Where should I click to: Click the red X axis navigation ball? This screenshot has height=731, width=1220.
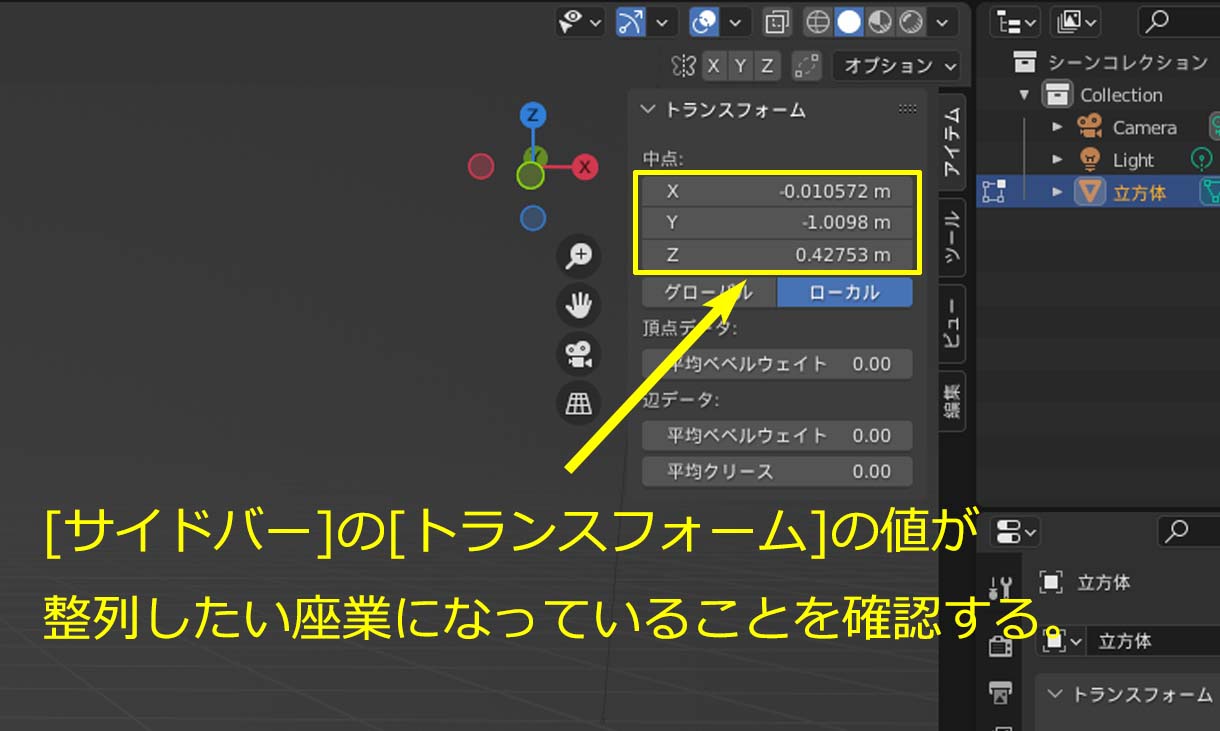[585, 167]
